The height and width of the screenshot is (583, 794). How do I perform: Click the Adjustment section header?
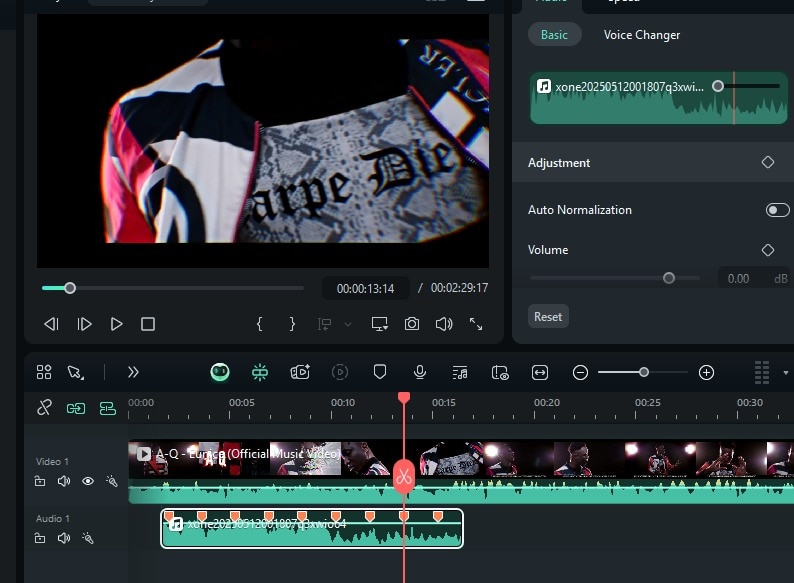[x=653, y=163]
